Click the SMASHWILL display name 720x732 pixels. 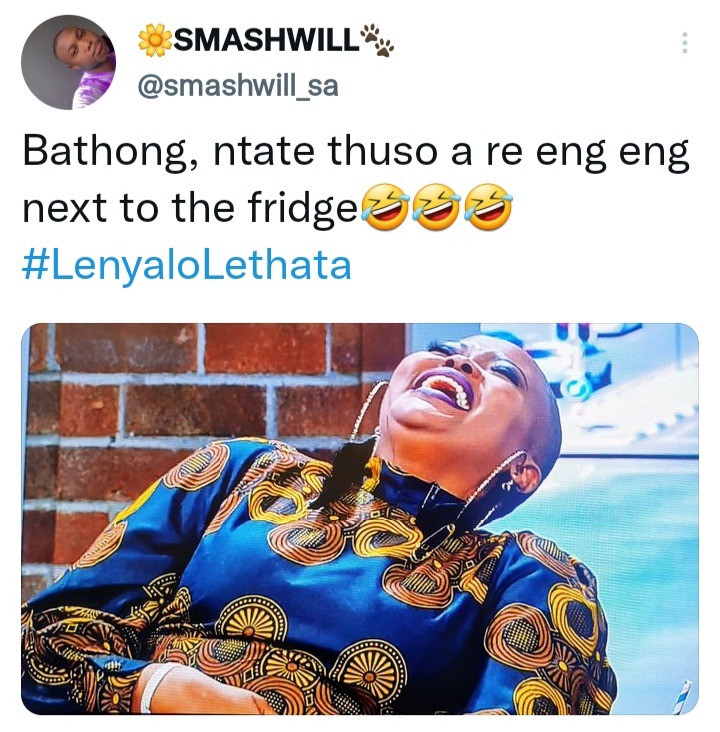click(x=266, y=40)
